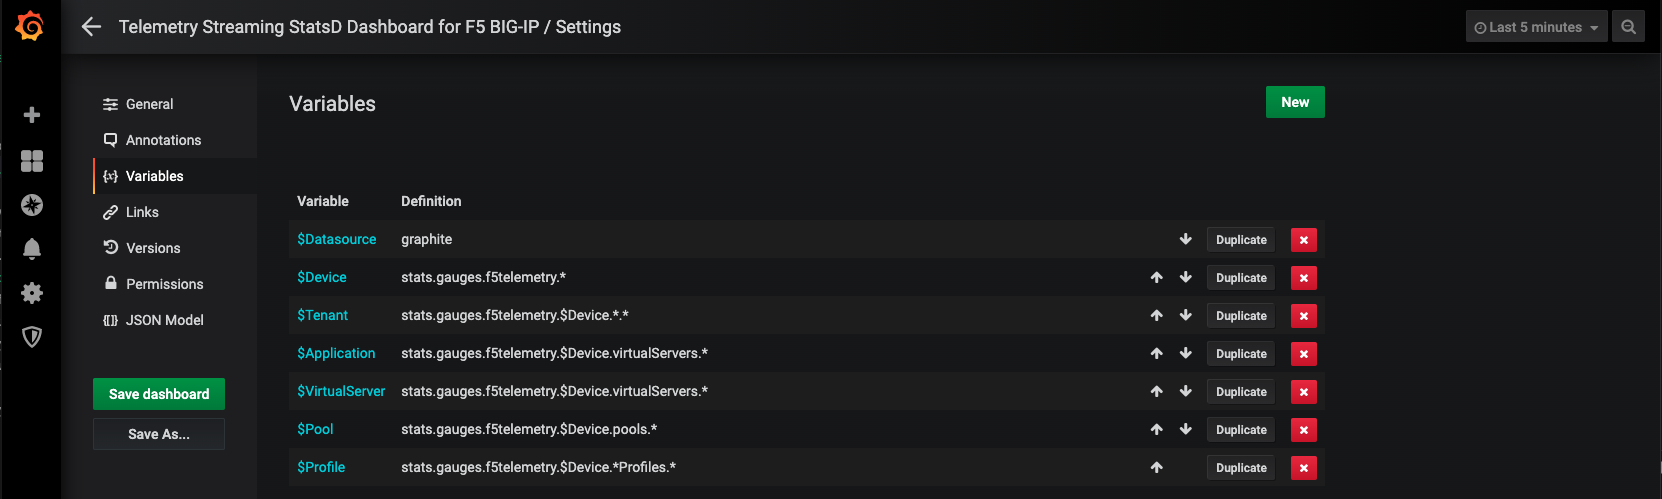The height and width of the screenshot is (499, 1662).
Task: Click the Grafana logo icon
Action: [x=30, y=27]
